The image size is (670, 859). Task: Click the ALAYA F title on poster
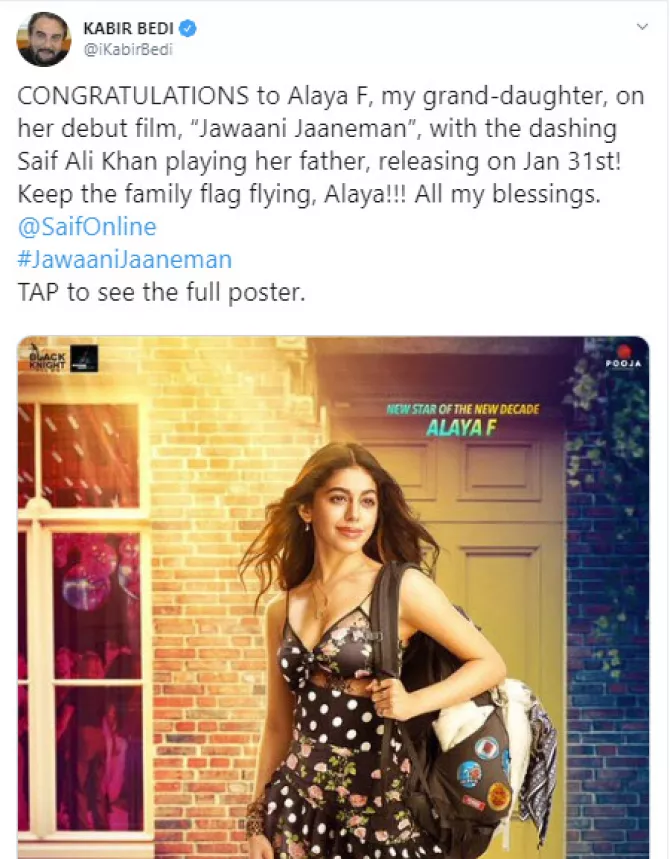[461, 428]
